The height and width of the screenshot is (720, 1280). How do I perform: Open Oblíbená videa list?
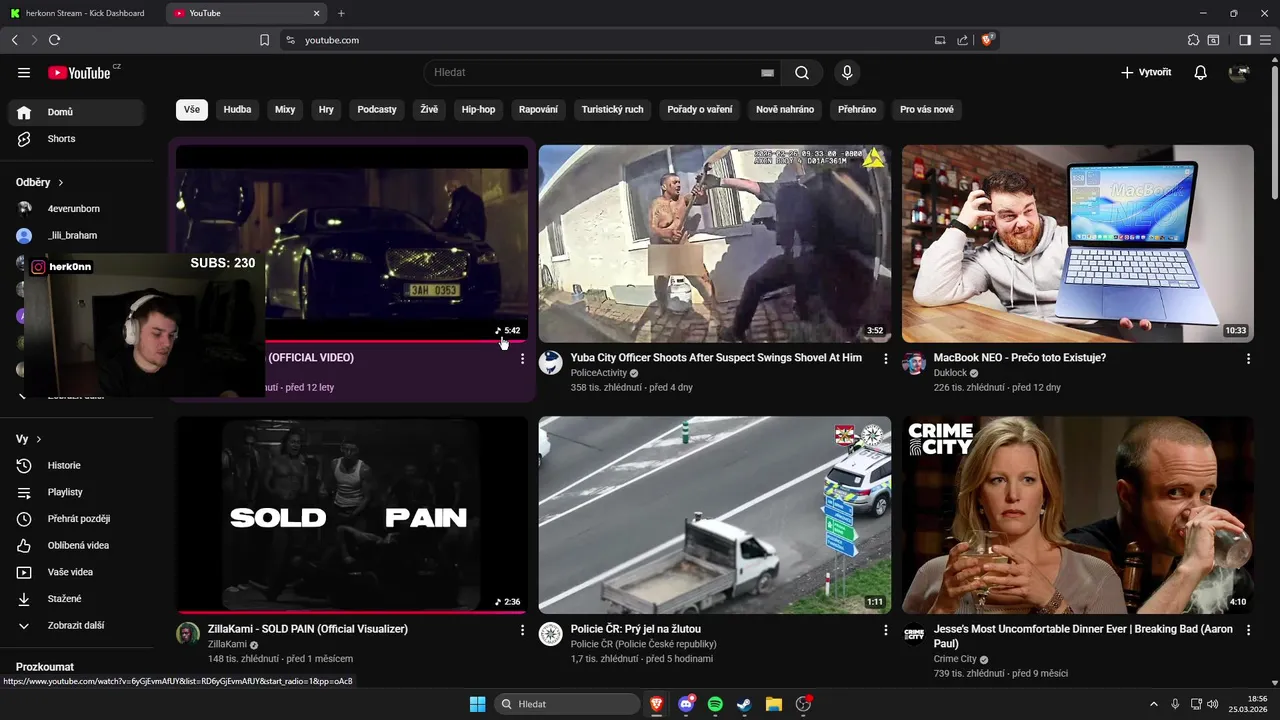77,545
